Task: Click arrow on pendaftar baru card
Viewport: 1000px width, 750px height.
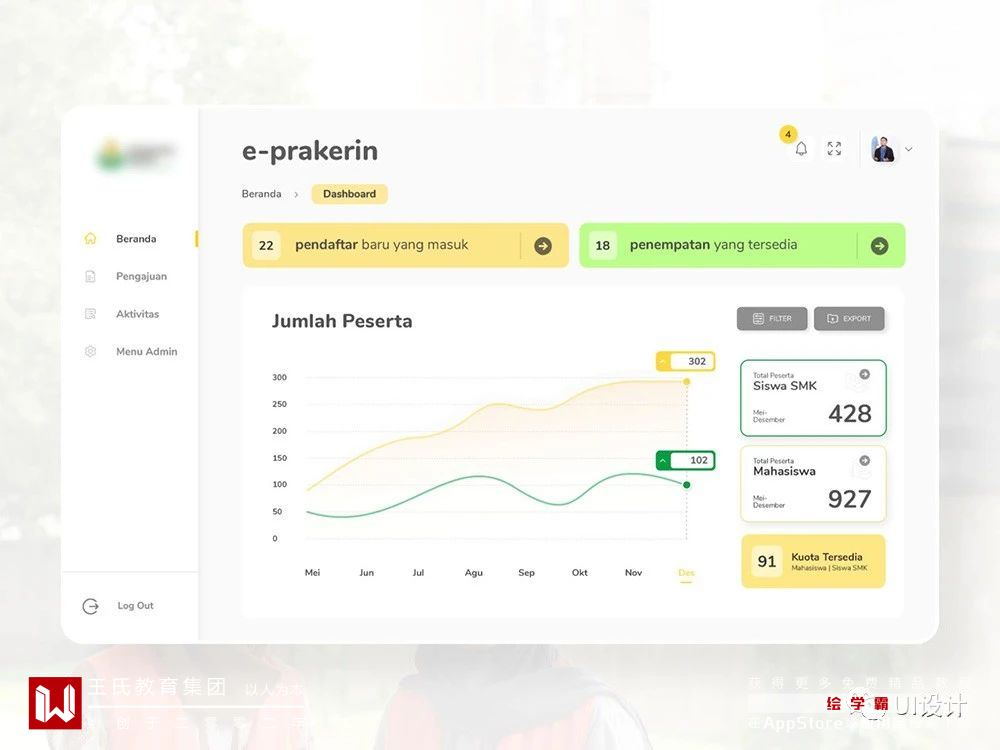Action: pos(543,246)
